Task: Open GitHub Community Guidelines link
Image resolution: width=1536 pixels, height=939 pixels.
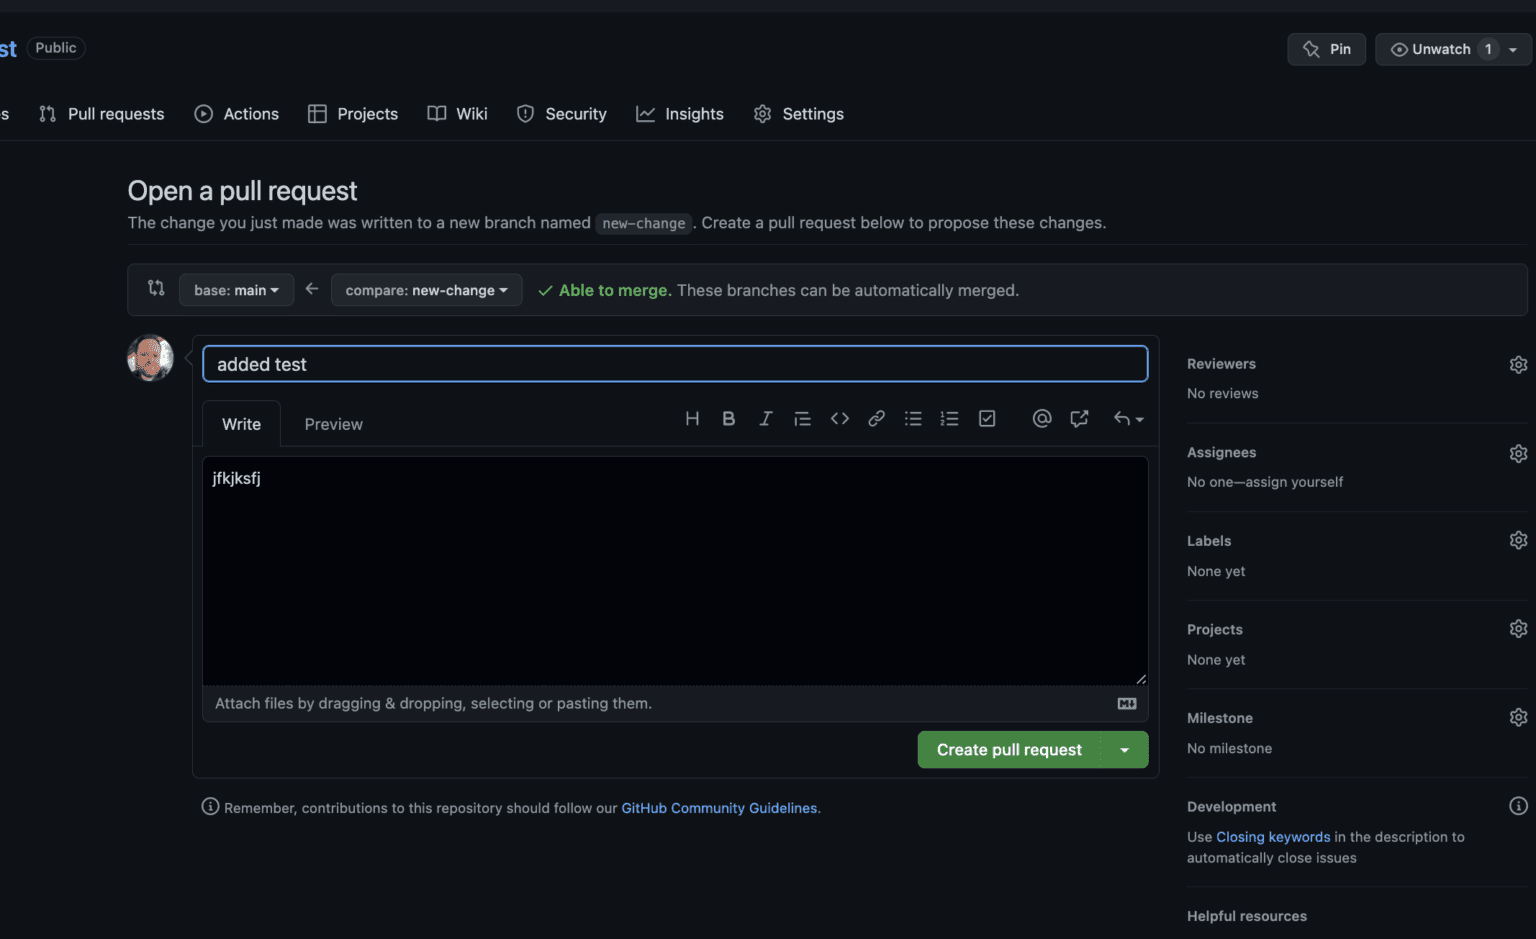Action: pos(718,808)
